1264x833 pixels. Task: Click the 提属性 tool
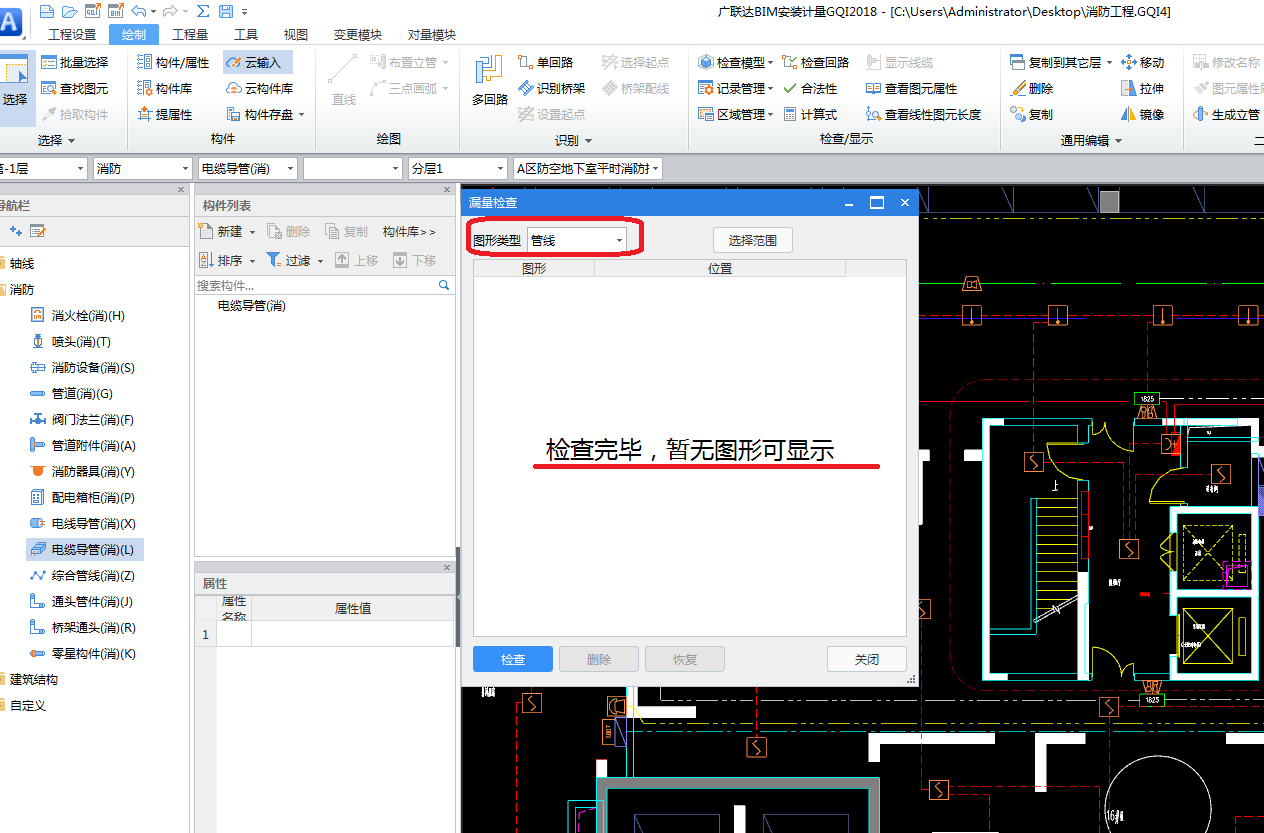[165, 114]
